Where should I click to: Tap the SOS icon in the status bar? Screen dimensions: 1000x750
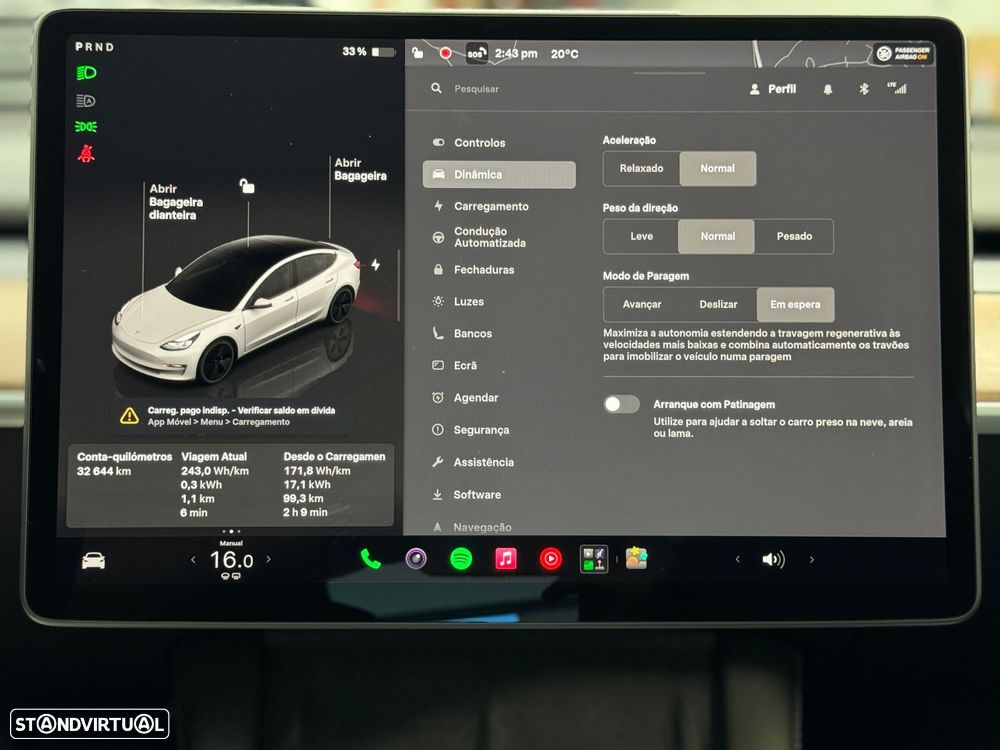(x=476, y=53)
